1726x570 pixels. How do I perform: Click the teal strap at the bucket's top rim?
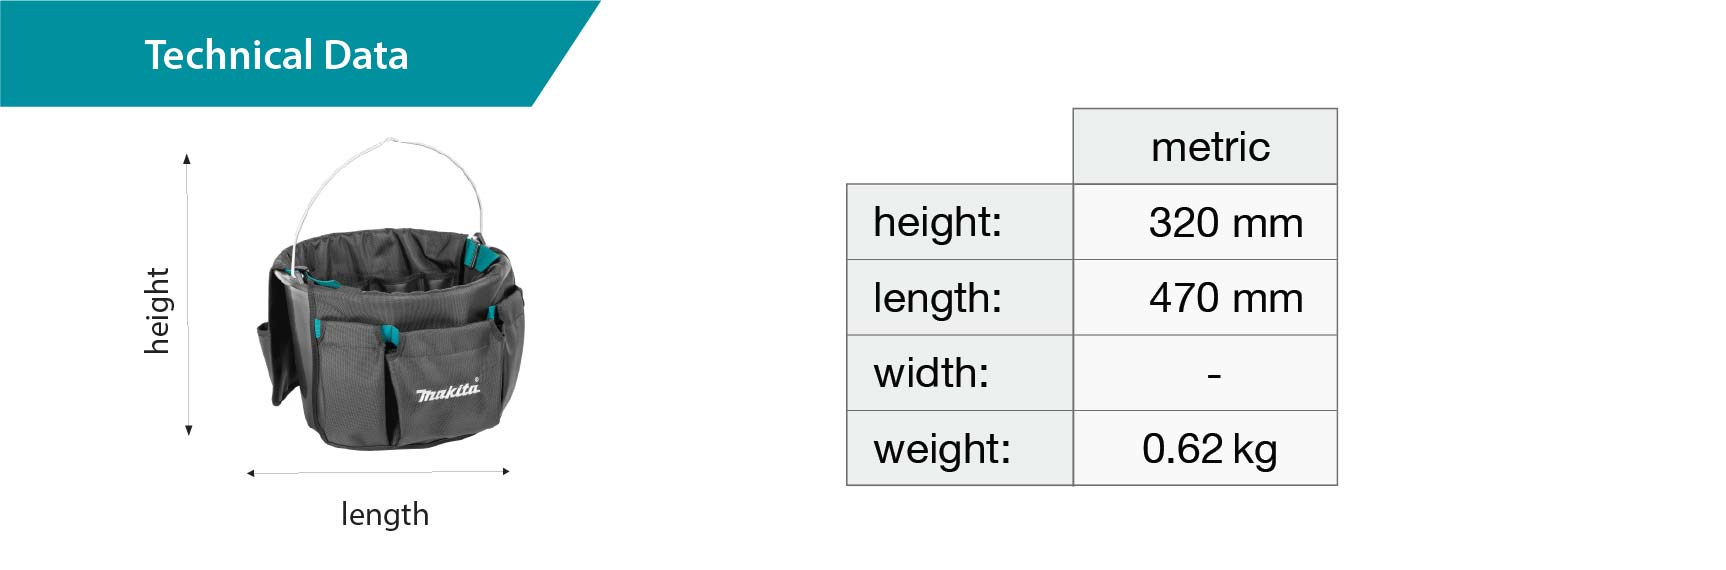pyautogui.click(x=484, y=257)
